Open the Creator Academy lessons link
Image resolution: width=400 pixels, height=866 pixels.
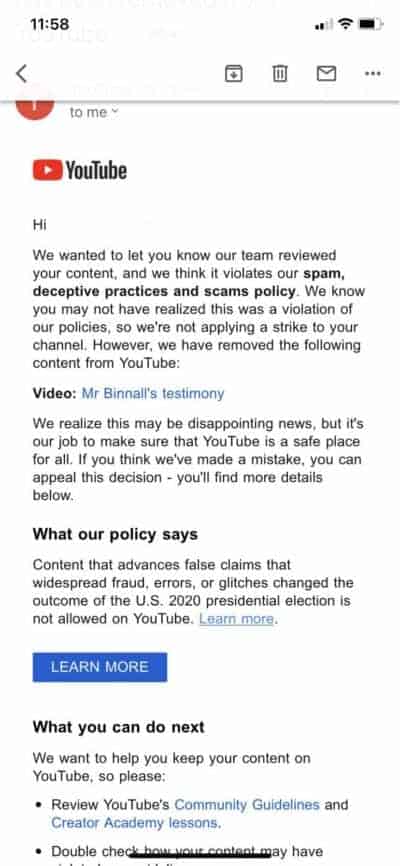click(x=136, y=822)
